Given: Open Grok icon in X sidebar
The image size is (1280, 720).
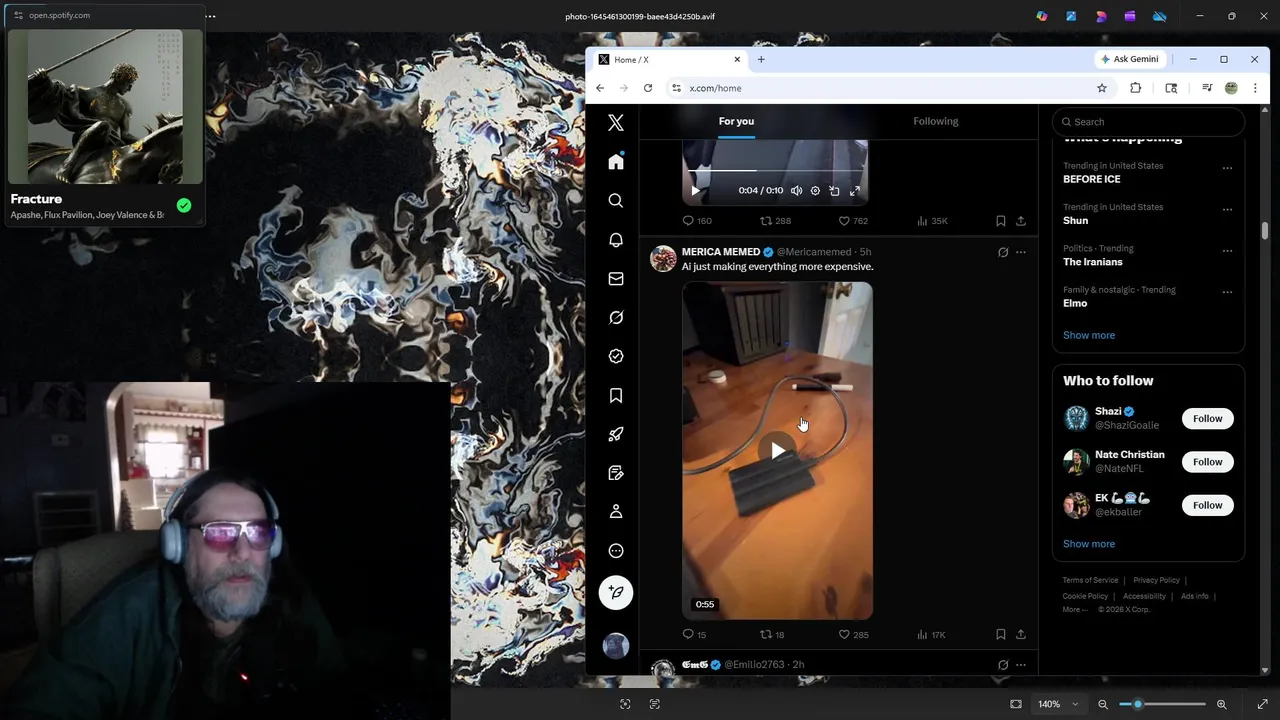Looking at the screenshot, I should [x=616, y=318].
